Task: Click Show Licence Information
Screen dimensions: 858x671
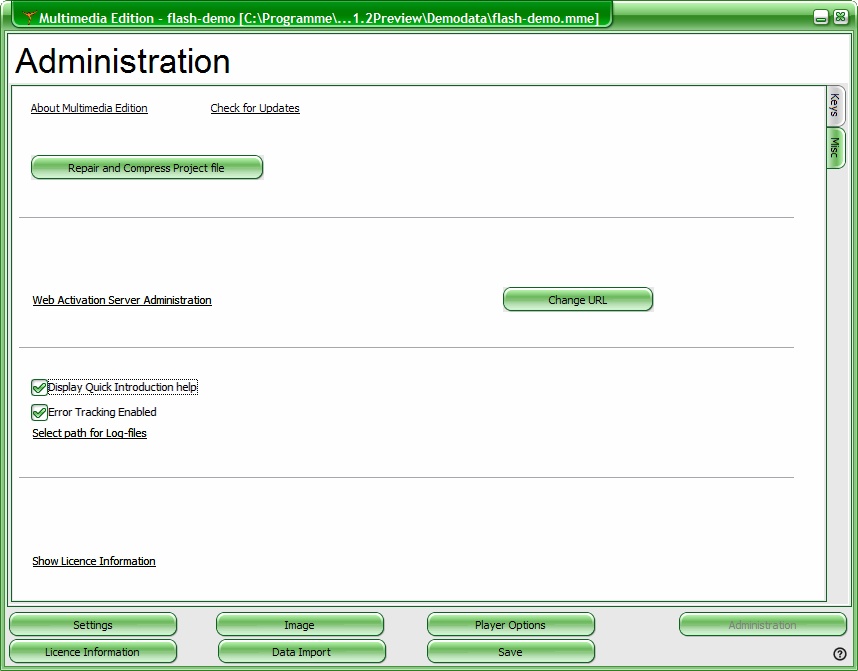Action: point(93,561)
